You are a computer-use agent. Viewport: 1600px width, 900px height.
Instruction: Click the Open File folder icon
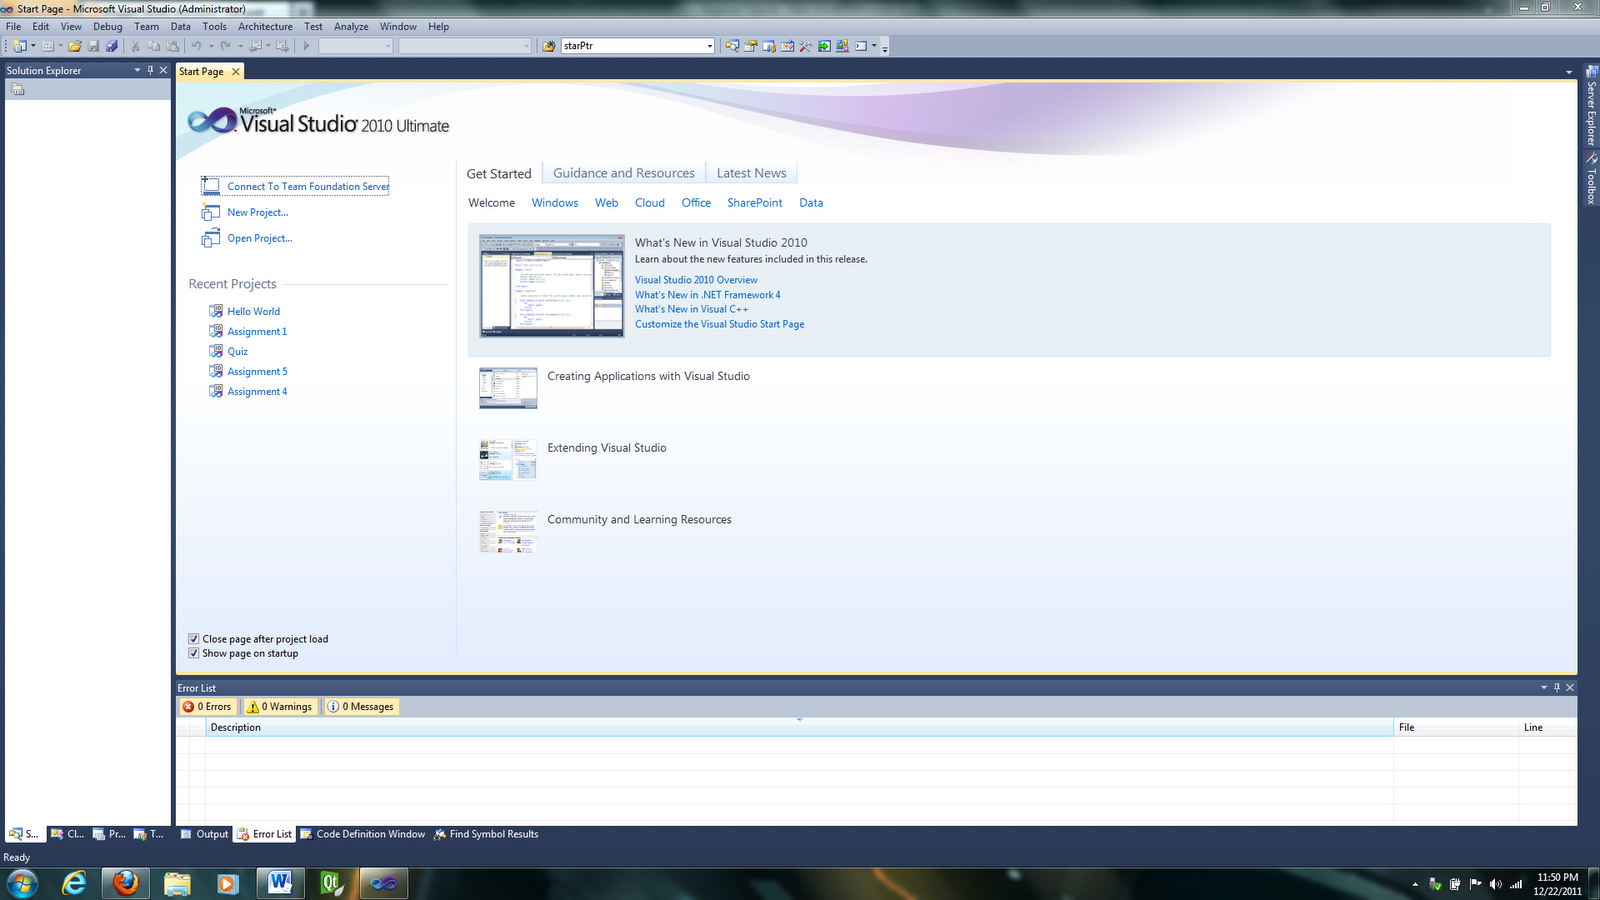click(74, 45)
